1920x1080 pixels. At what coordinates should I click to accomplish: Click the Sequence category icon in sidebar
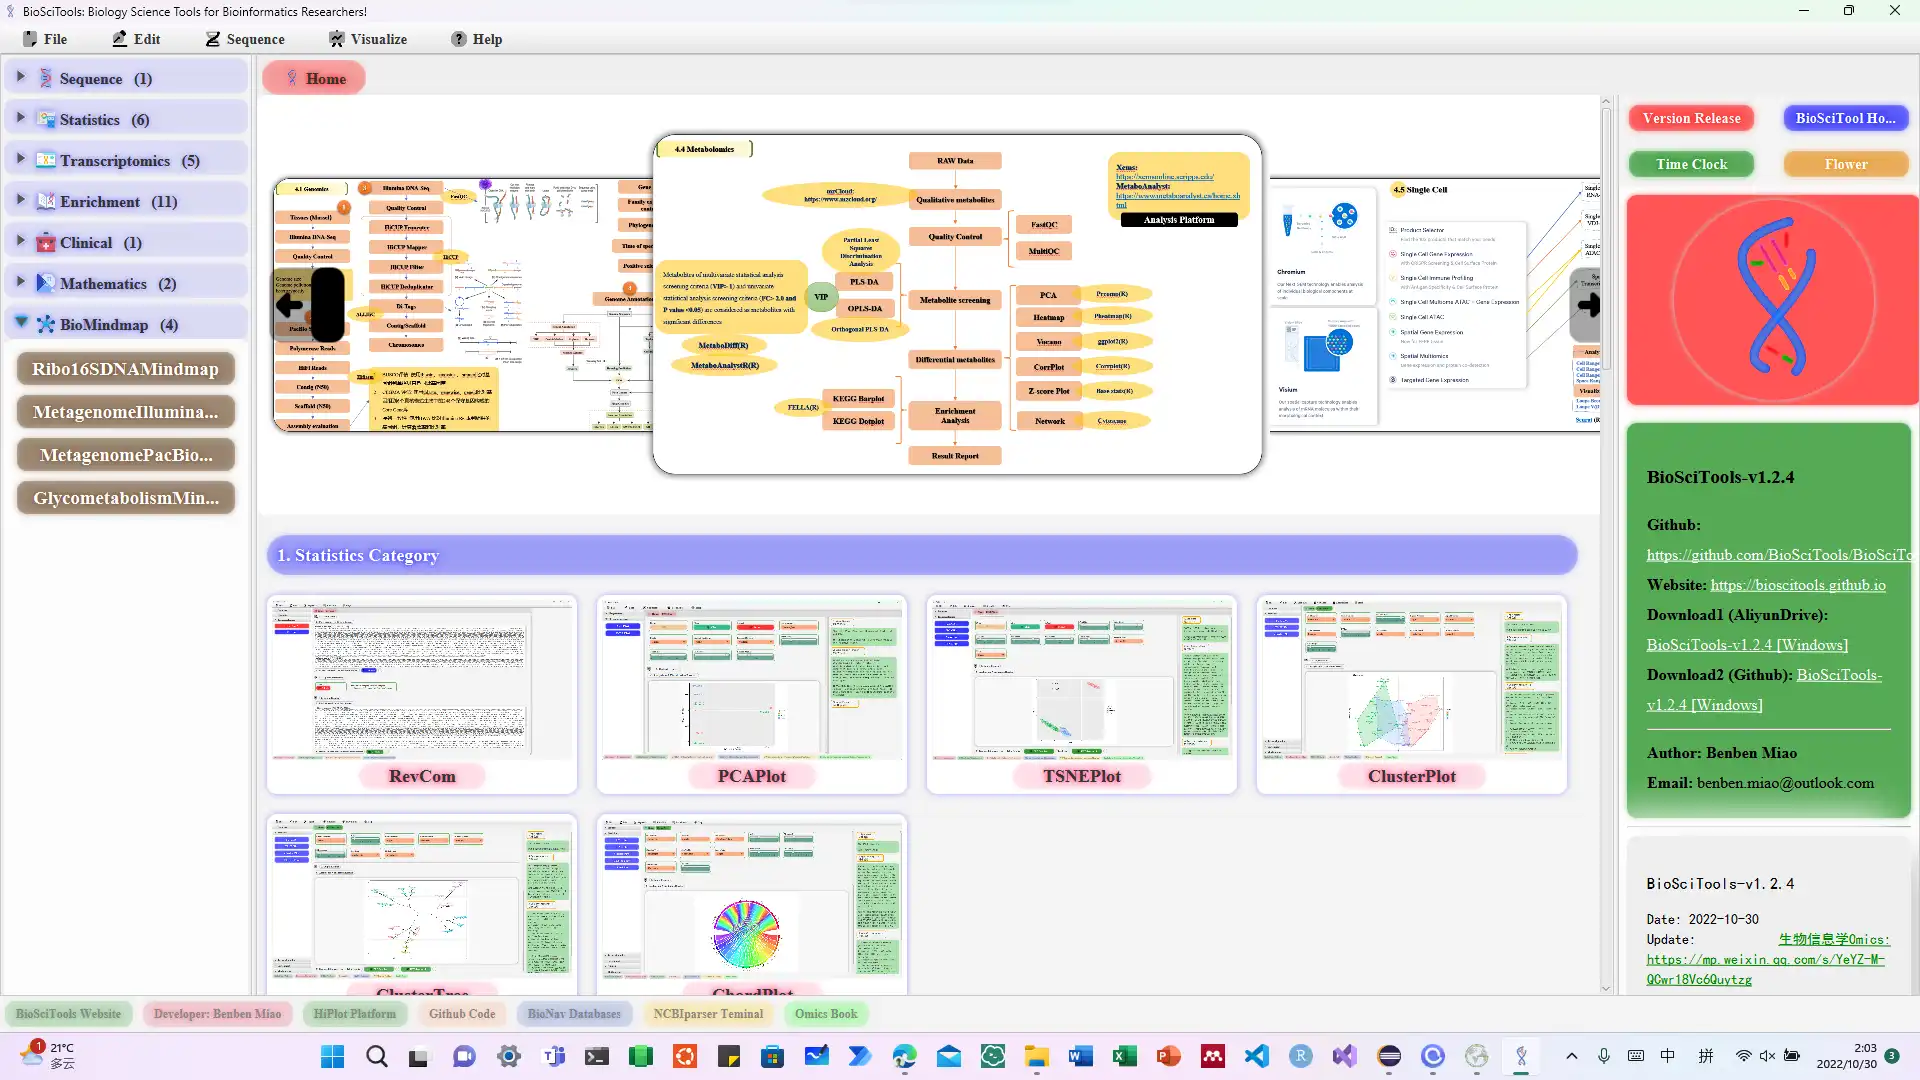click(45, 78)
